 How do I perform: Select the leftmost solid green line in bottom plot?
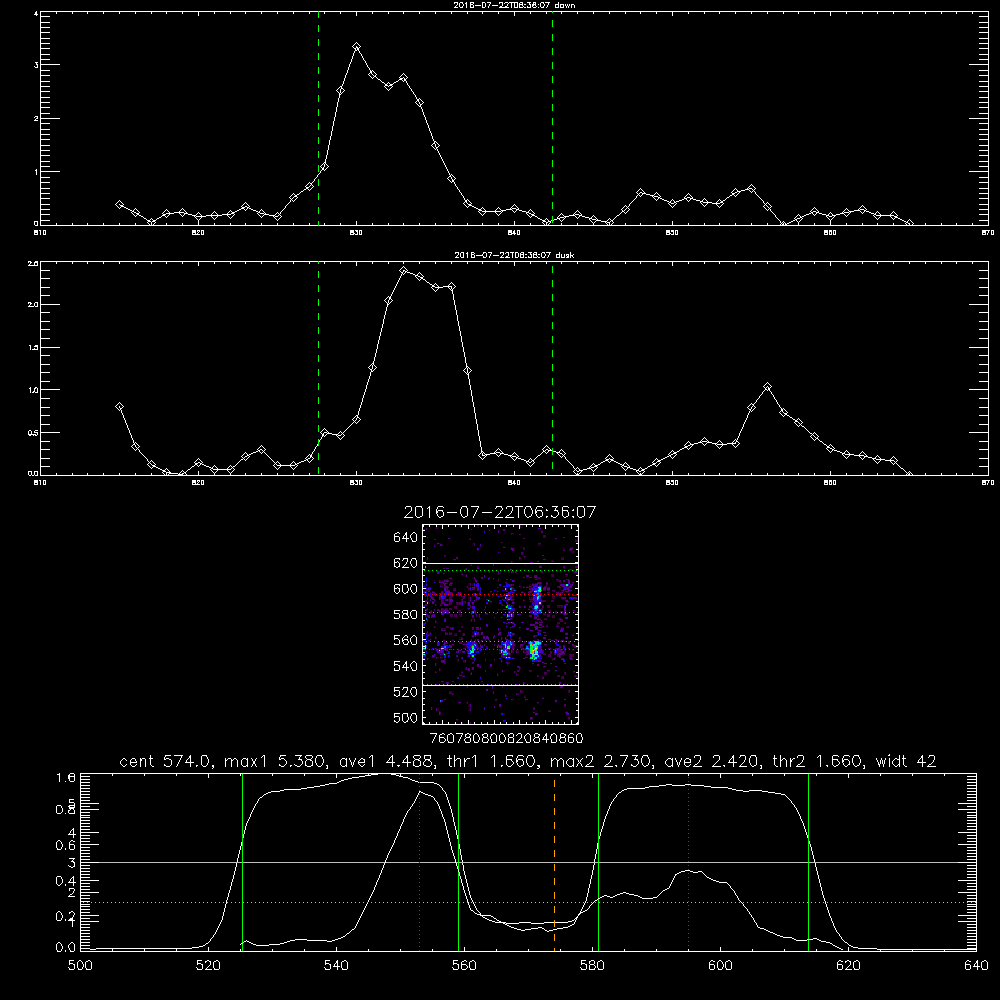click(242, 861)
